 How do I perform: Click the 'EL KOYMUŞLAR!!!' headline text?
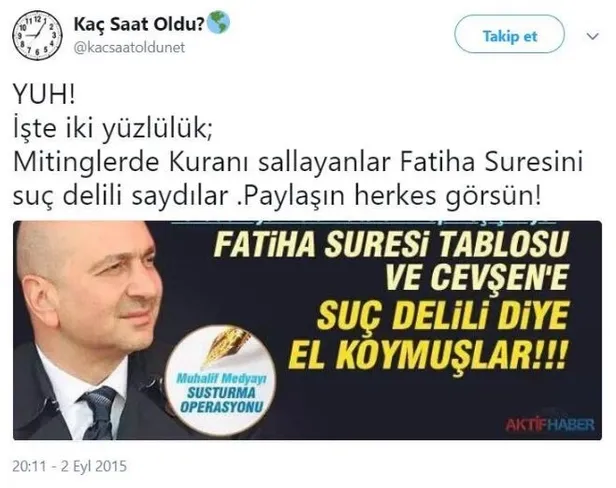(428, 355)
